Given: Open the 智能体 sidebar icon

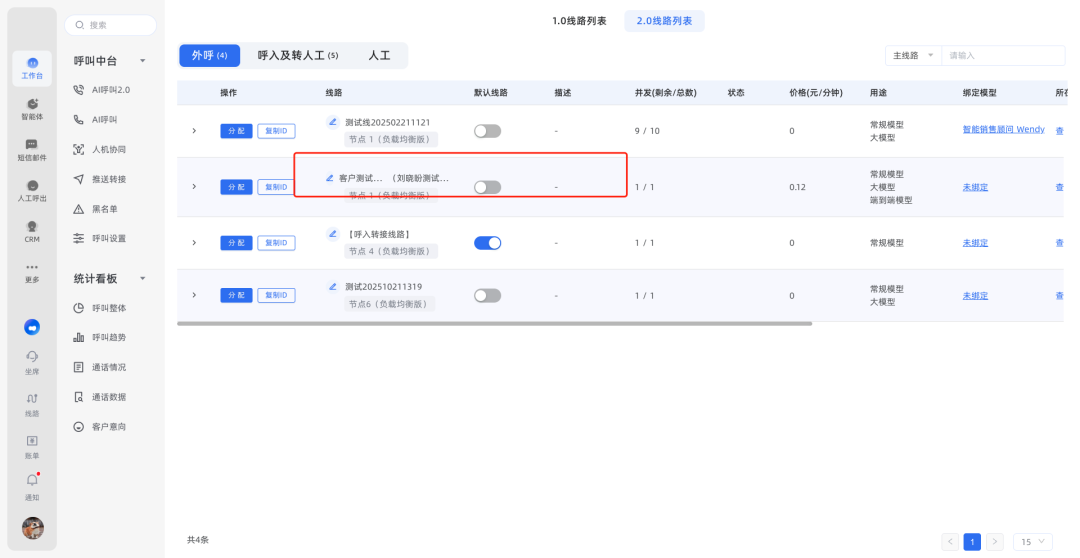Looking at the screenshot, I should pyautogui.click(x=32, y=107).
